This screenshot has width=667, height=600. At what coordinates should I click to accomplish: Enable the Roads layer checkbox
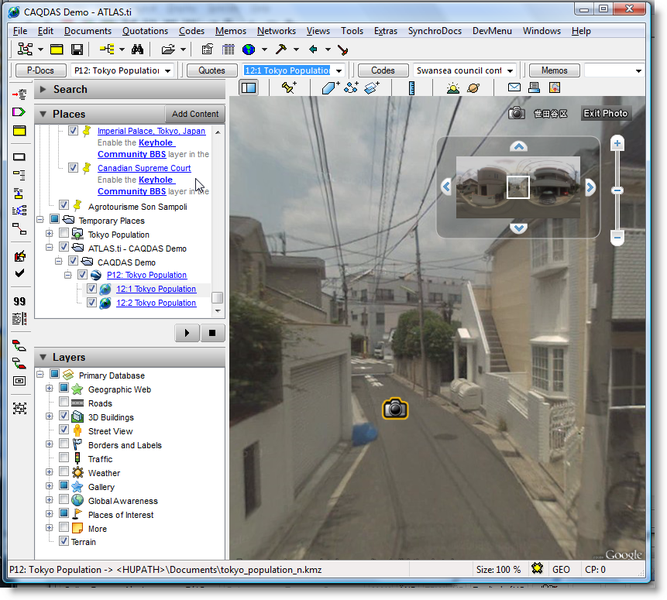64,403
